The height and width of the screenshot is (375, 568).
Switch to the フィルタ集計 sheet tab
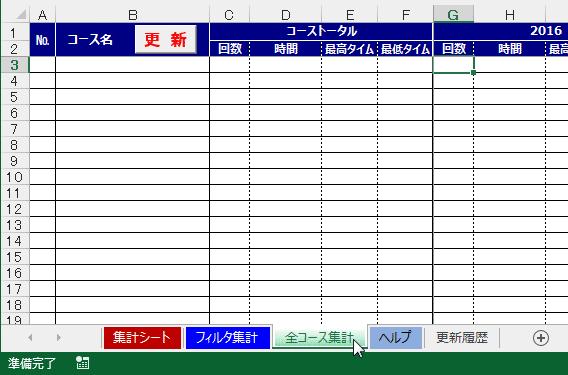(227, 338)
